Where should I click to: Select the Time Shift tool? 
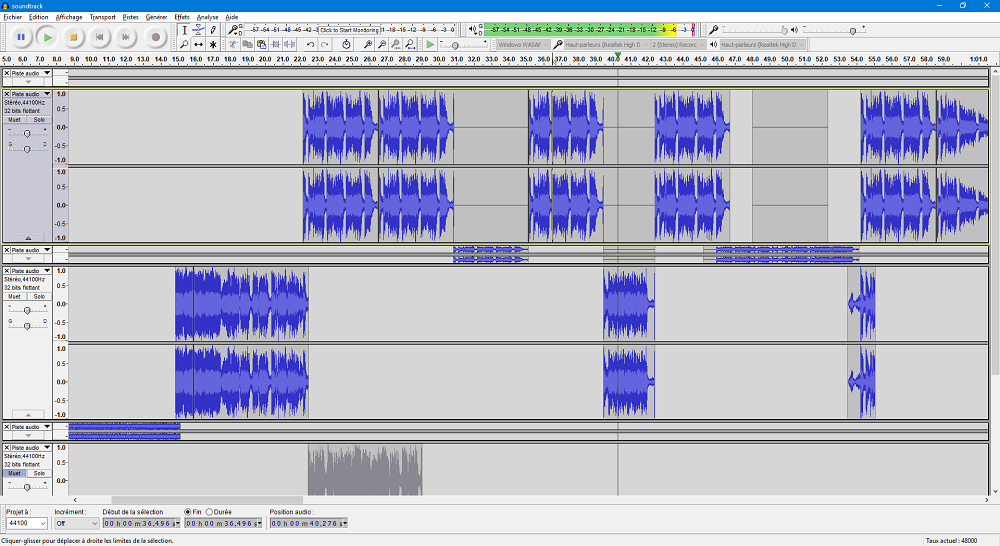[x=198, y=45]
